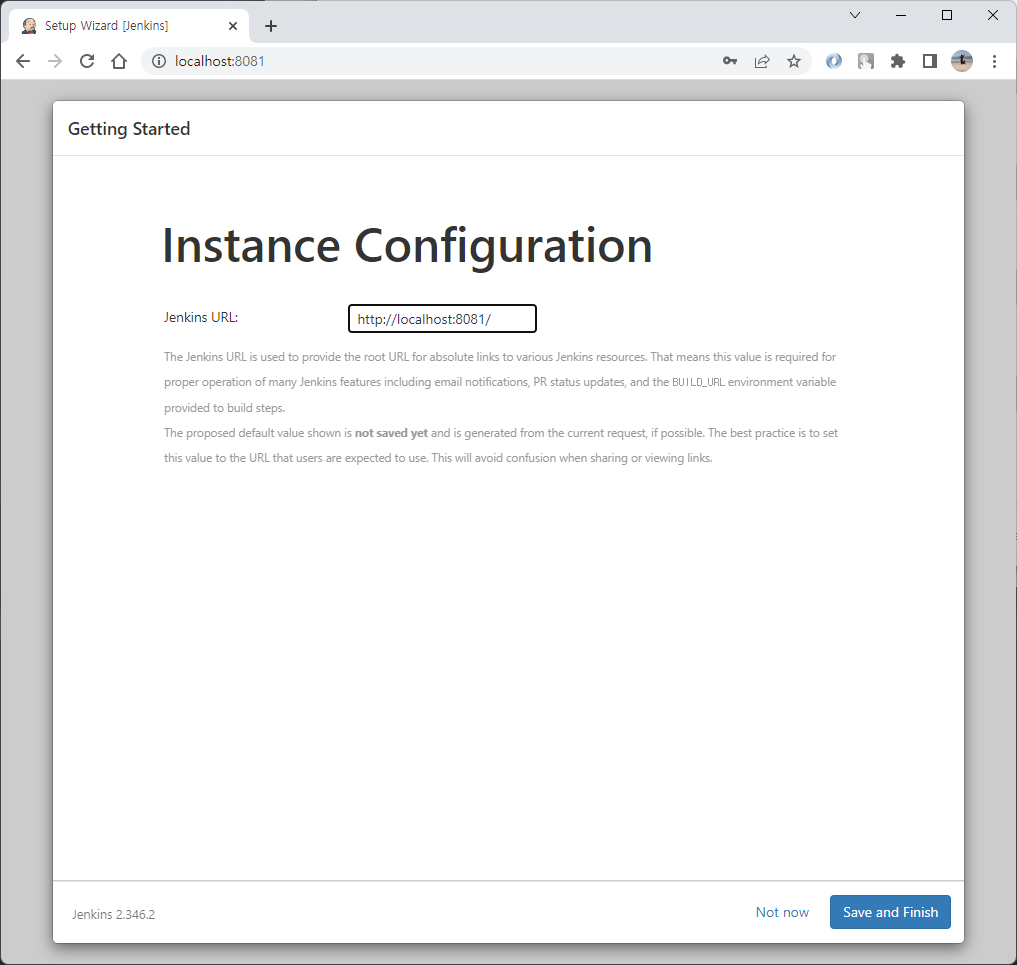1017x965 pixels.
Task: Open the tab search chevron
Action: click(855, 15)
